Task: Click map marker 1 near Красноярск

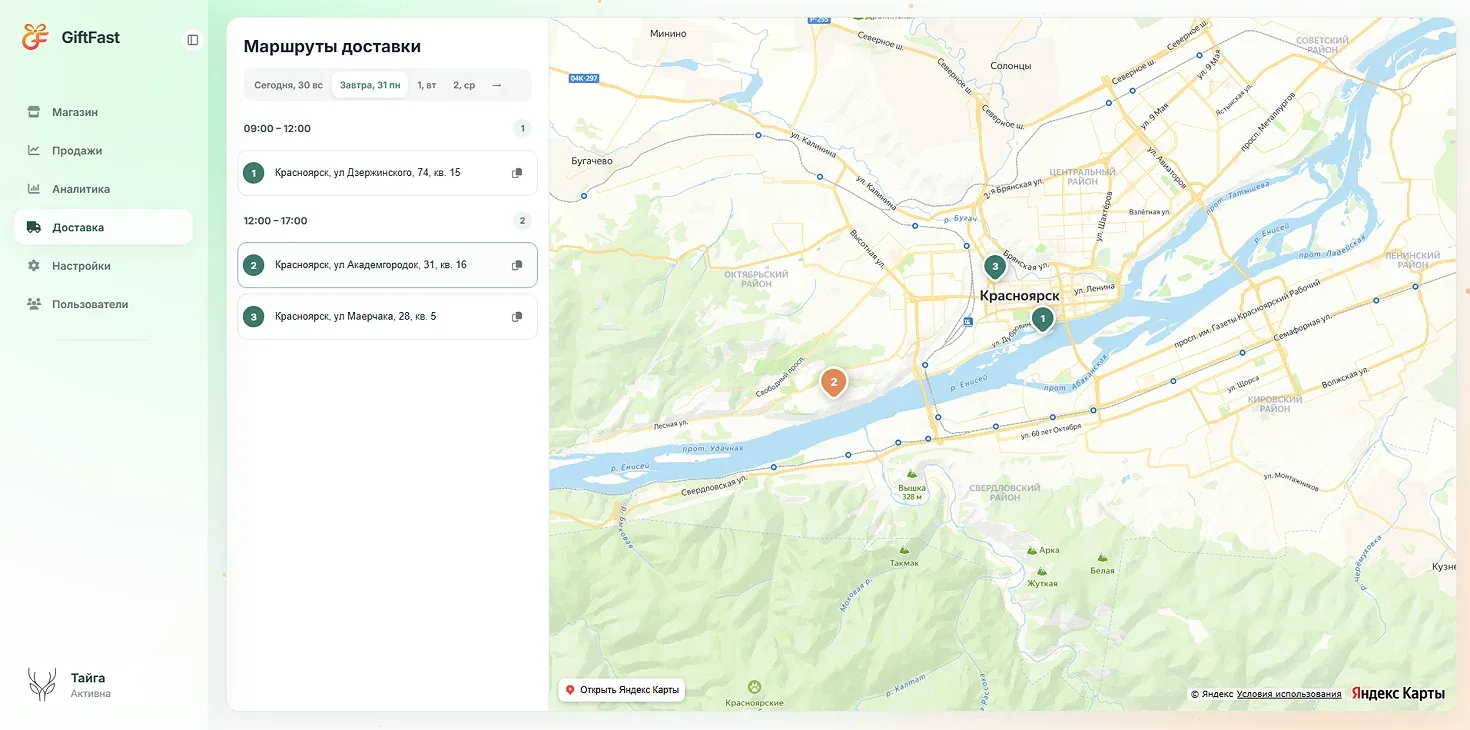Action: (x=1043, y=319)
